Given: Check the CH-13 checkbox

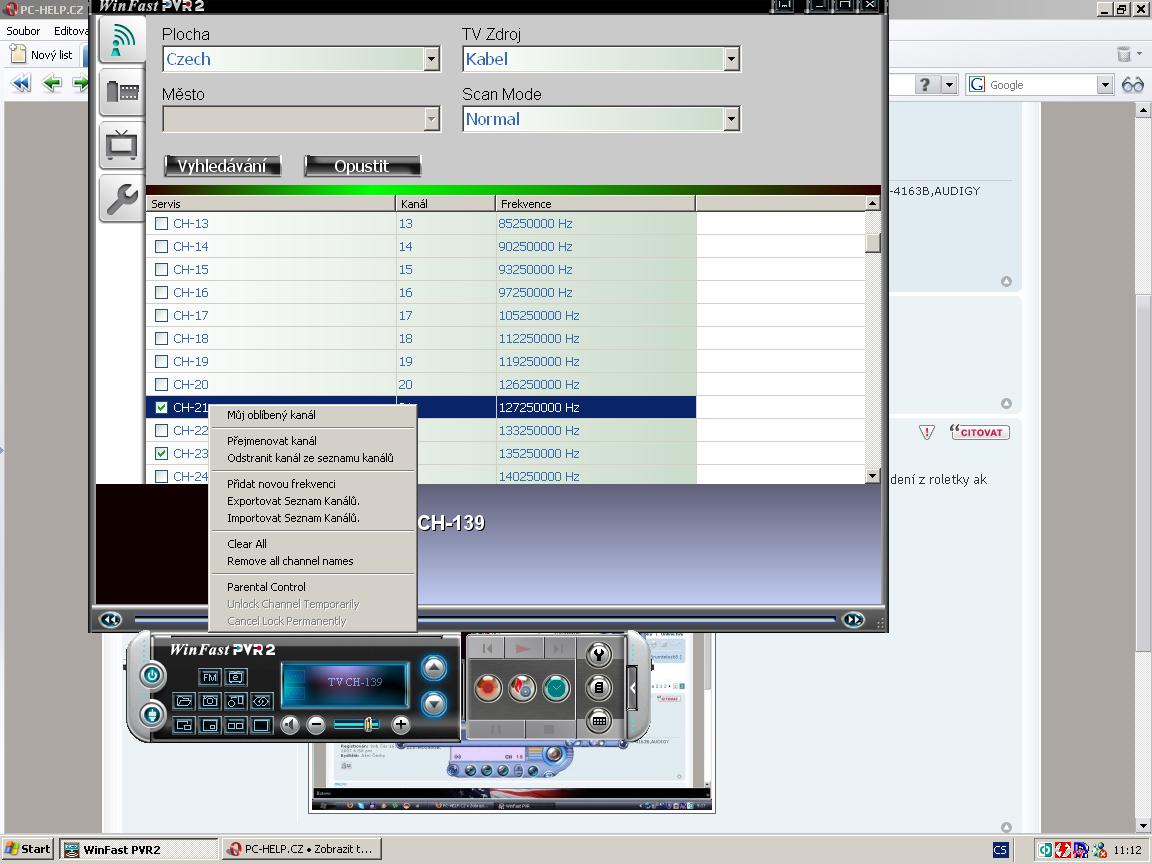Looking at the screenshot, I should click(x=162, y=223).
